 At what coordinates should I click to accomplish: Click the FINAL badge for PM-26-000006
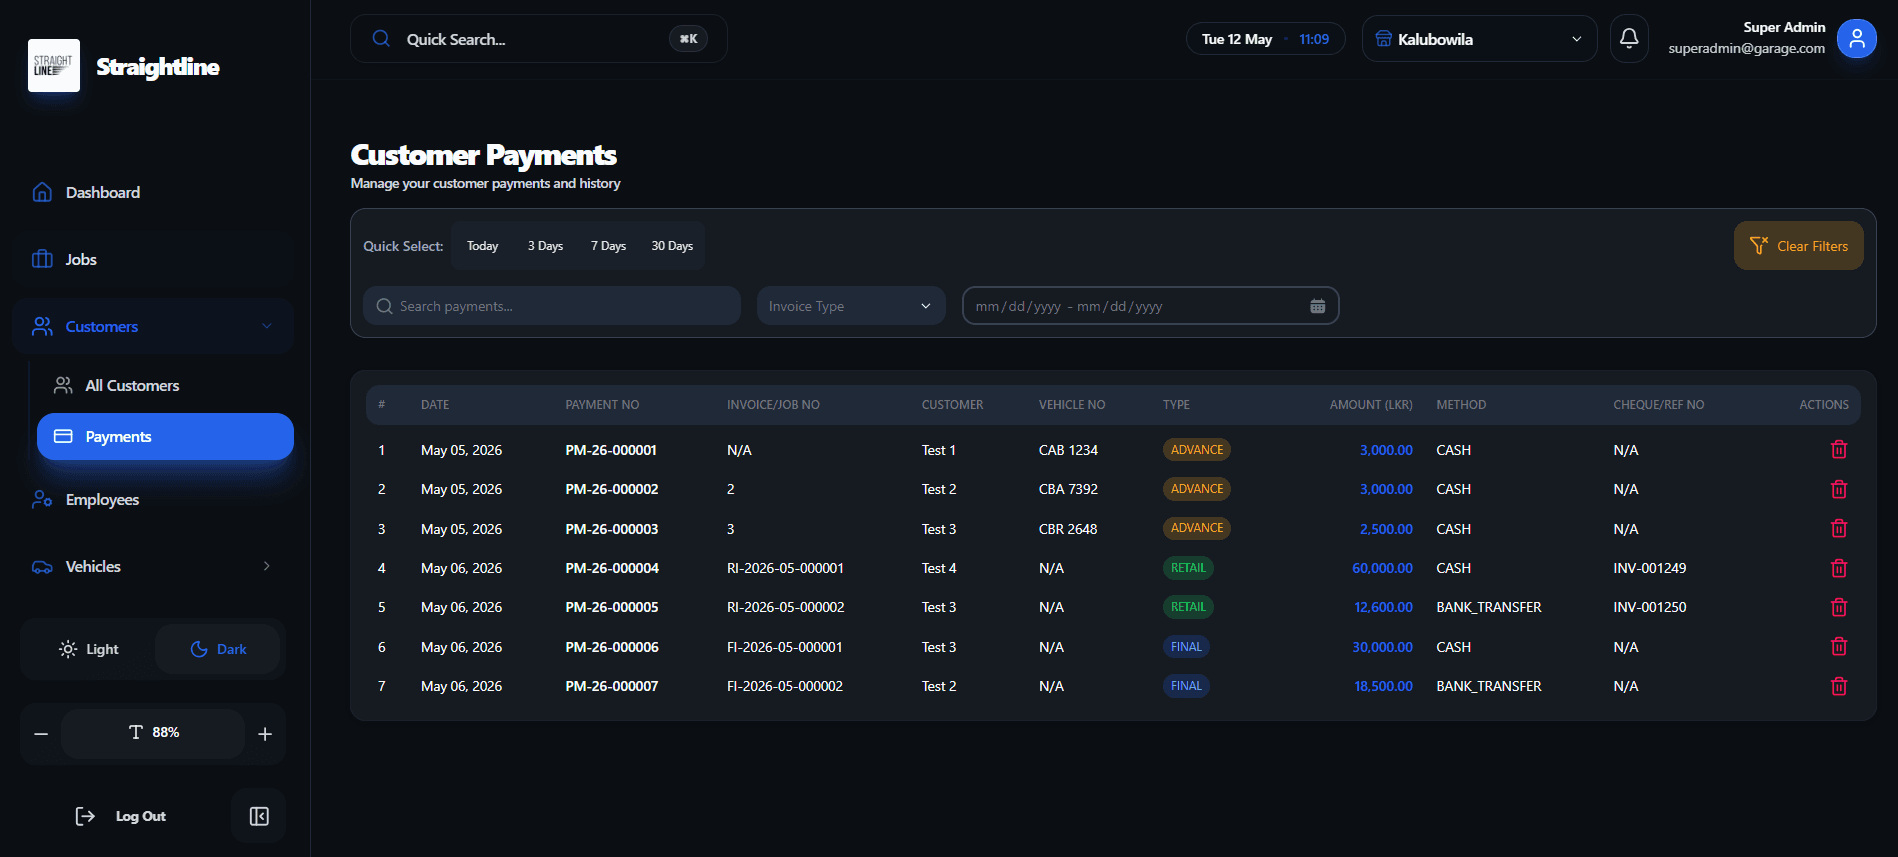tap(1186, 647)
